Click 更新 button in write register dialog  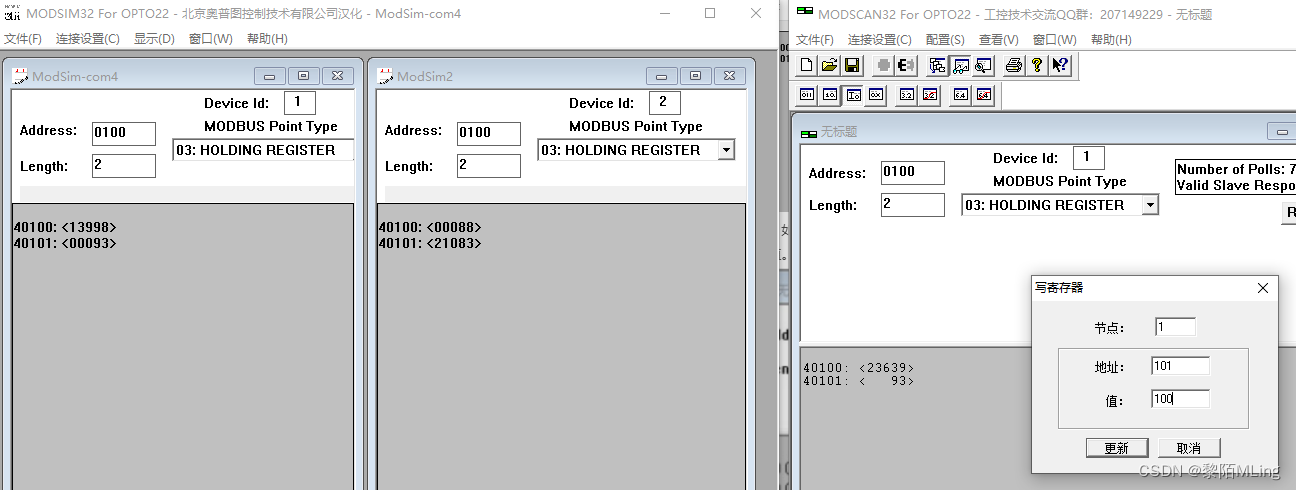tap(1117, 448)
